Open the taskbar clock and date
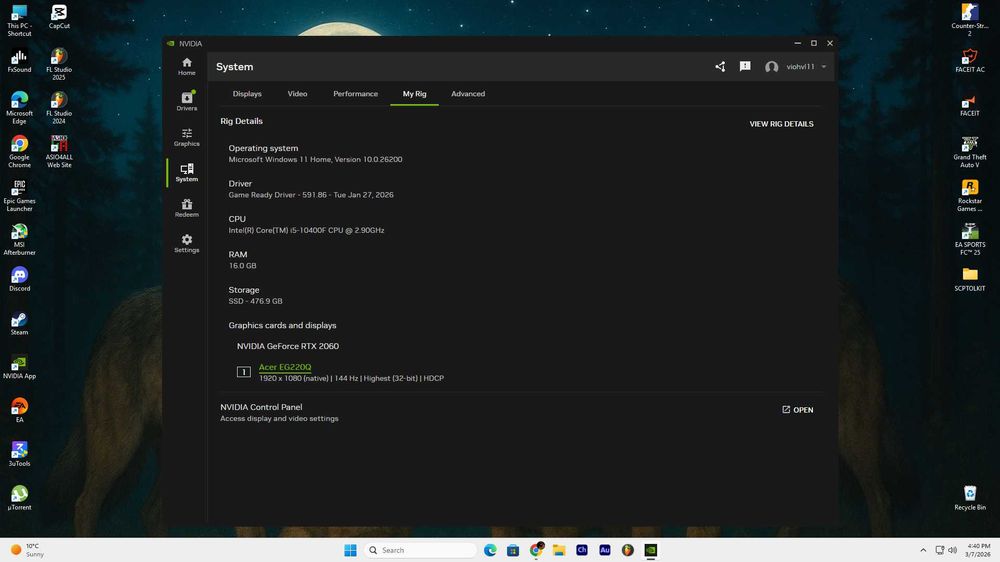 point(978,550)
